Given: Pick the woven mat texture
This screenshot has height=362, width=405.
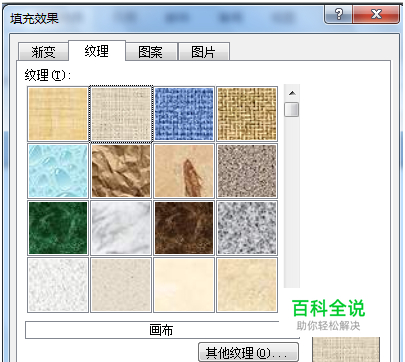Looking at the screenshot, I should (247, 114).
